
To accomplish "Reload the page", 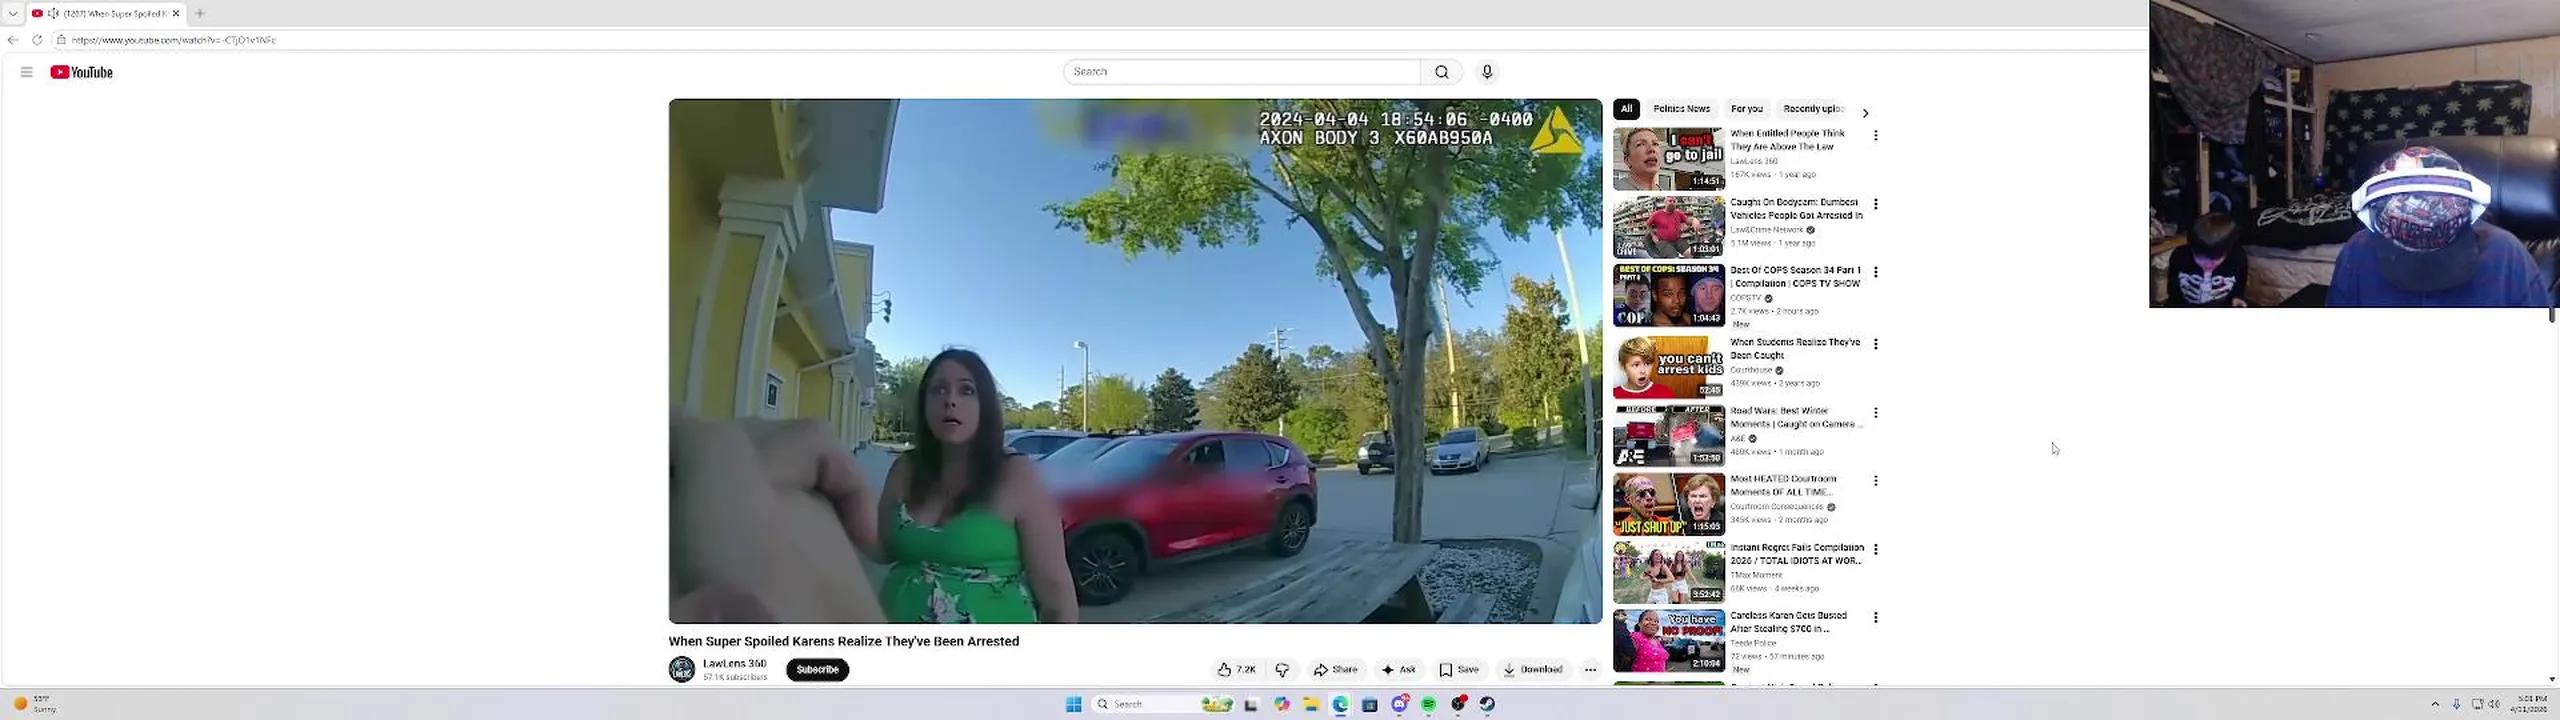I will pos(37,40).
